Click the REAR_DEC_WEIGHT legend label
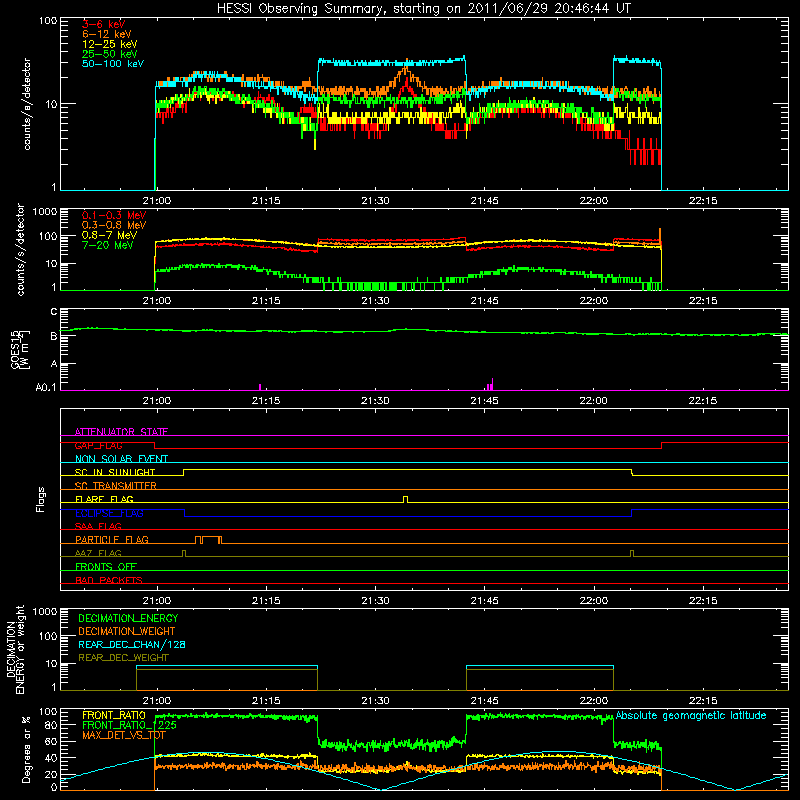Viewport: 800px width, 800px height. click(123, 658)
